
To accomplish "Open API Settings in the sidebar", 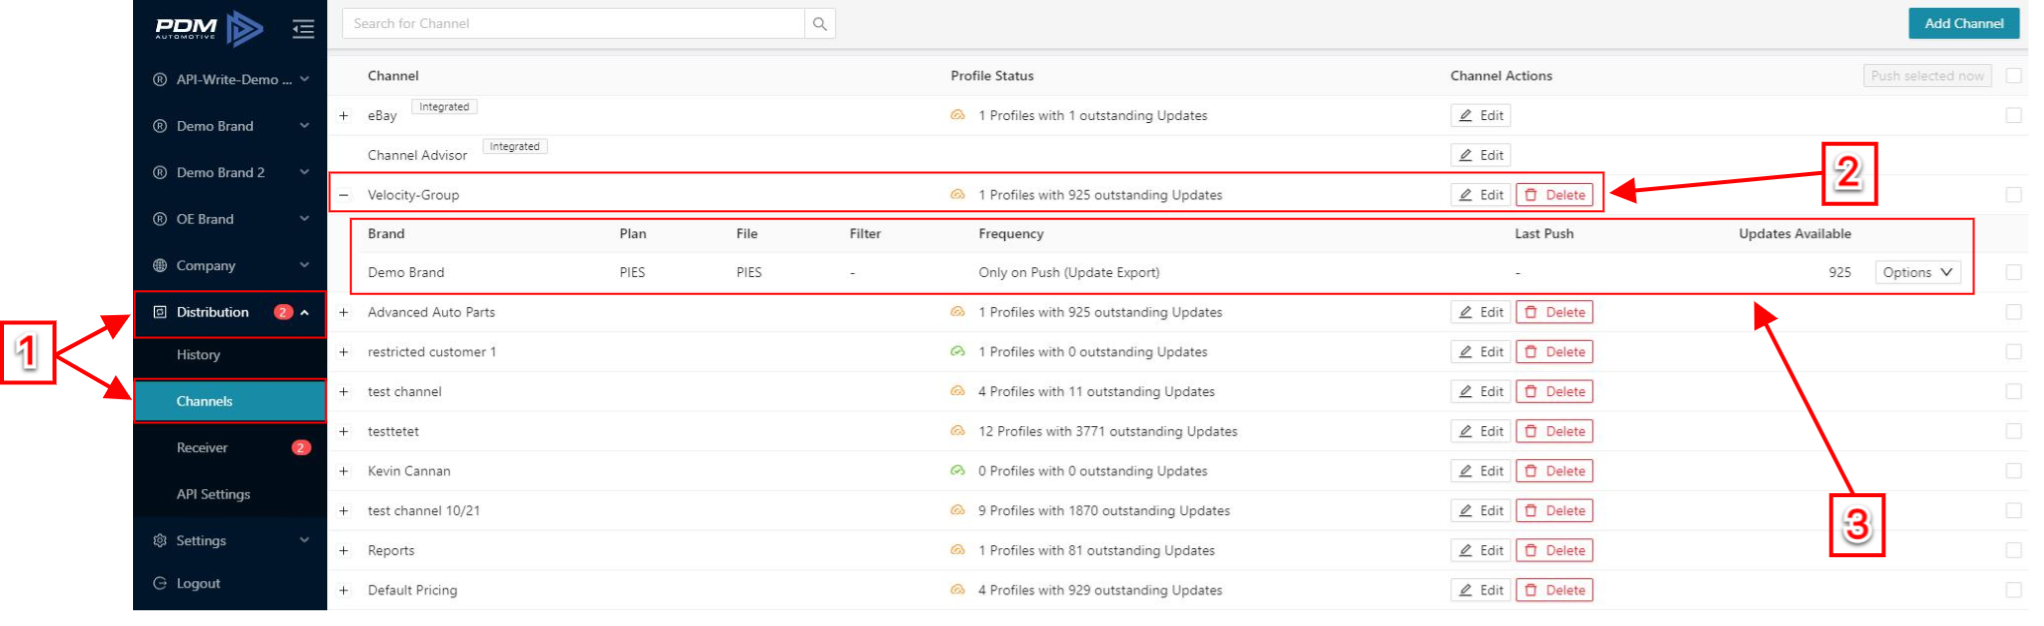I will pos(231,494).
